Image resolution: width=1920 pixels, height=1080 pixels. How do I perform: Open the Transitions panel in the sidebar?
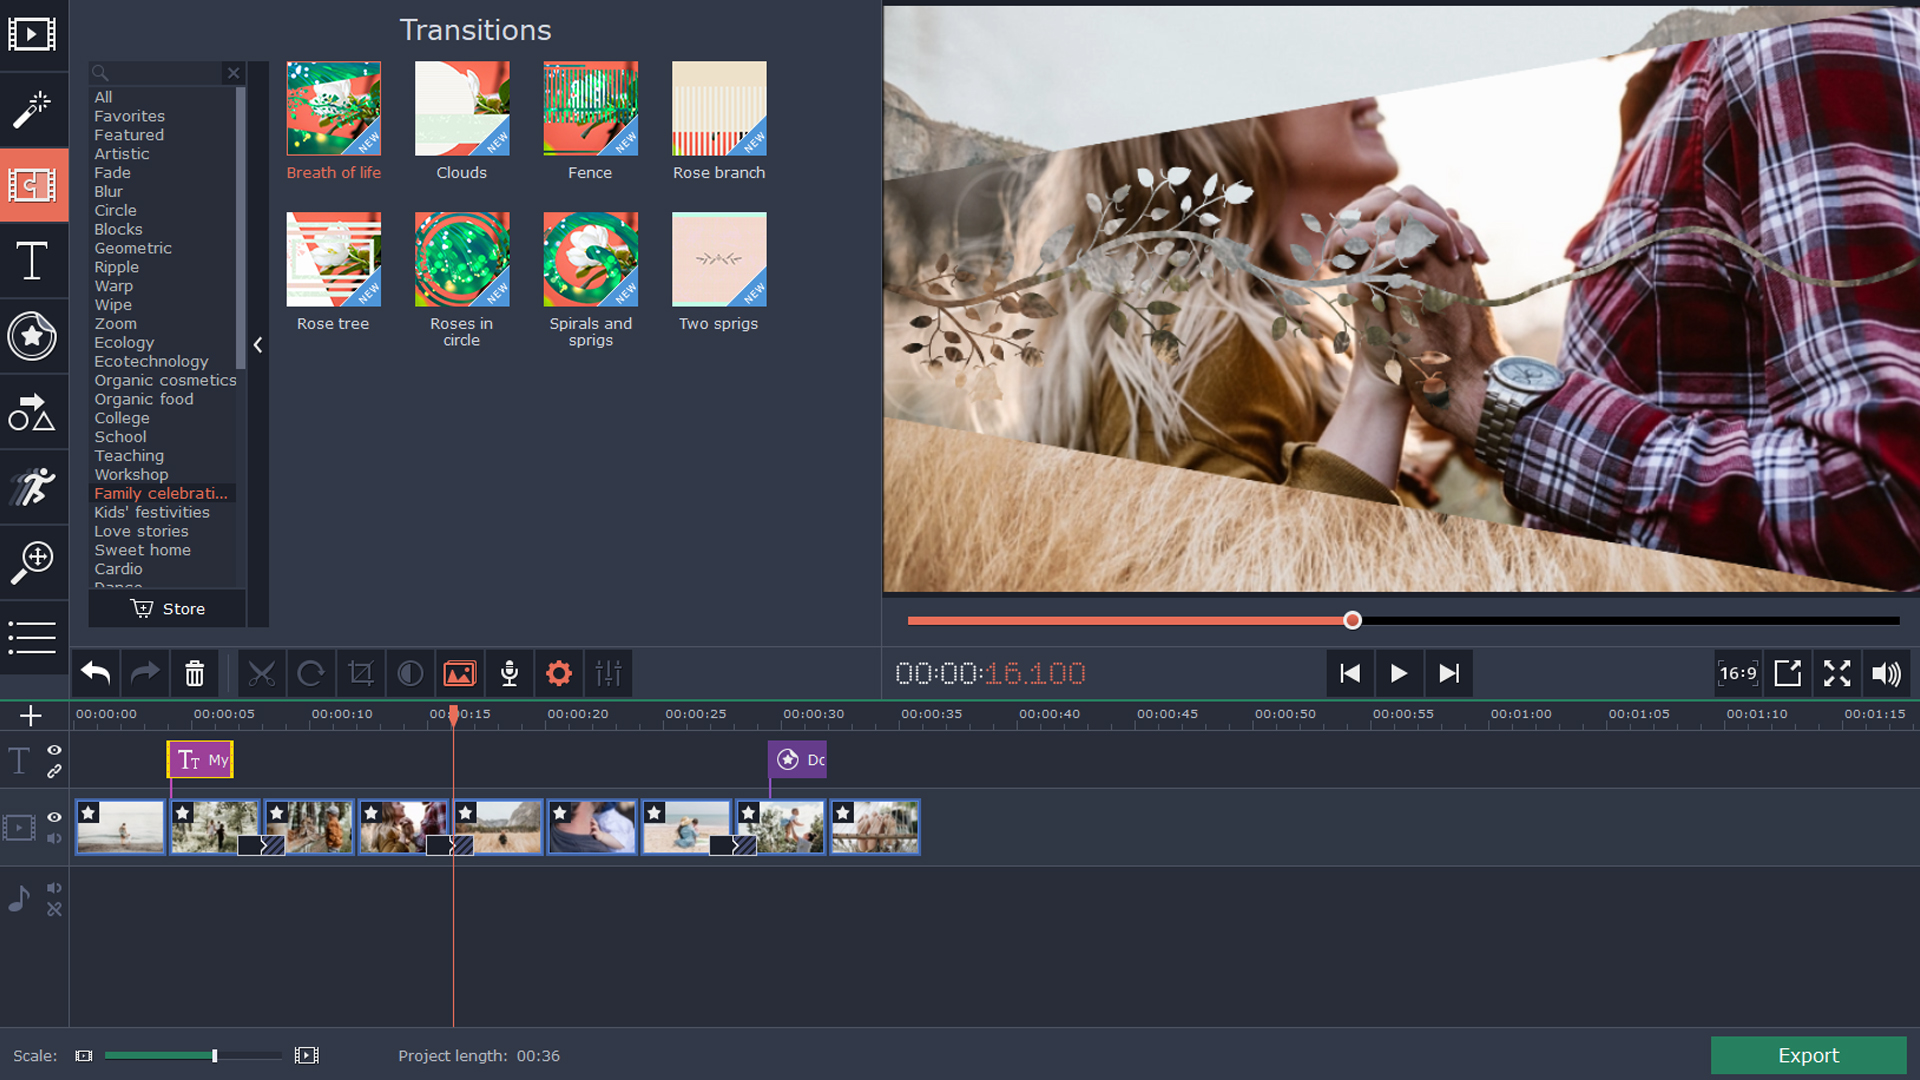[x=35, y=185]
